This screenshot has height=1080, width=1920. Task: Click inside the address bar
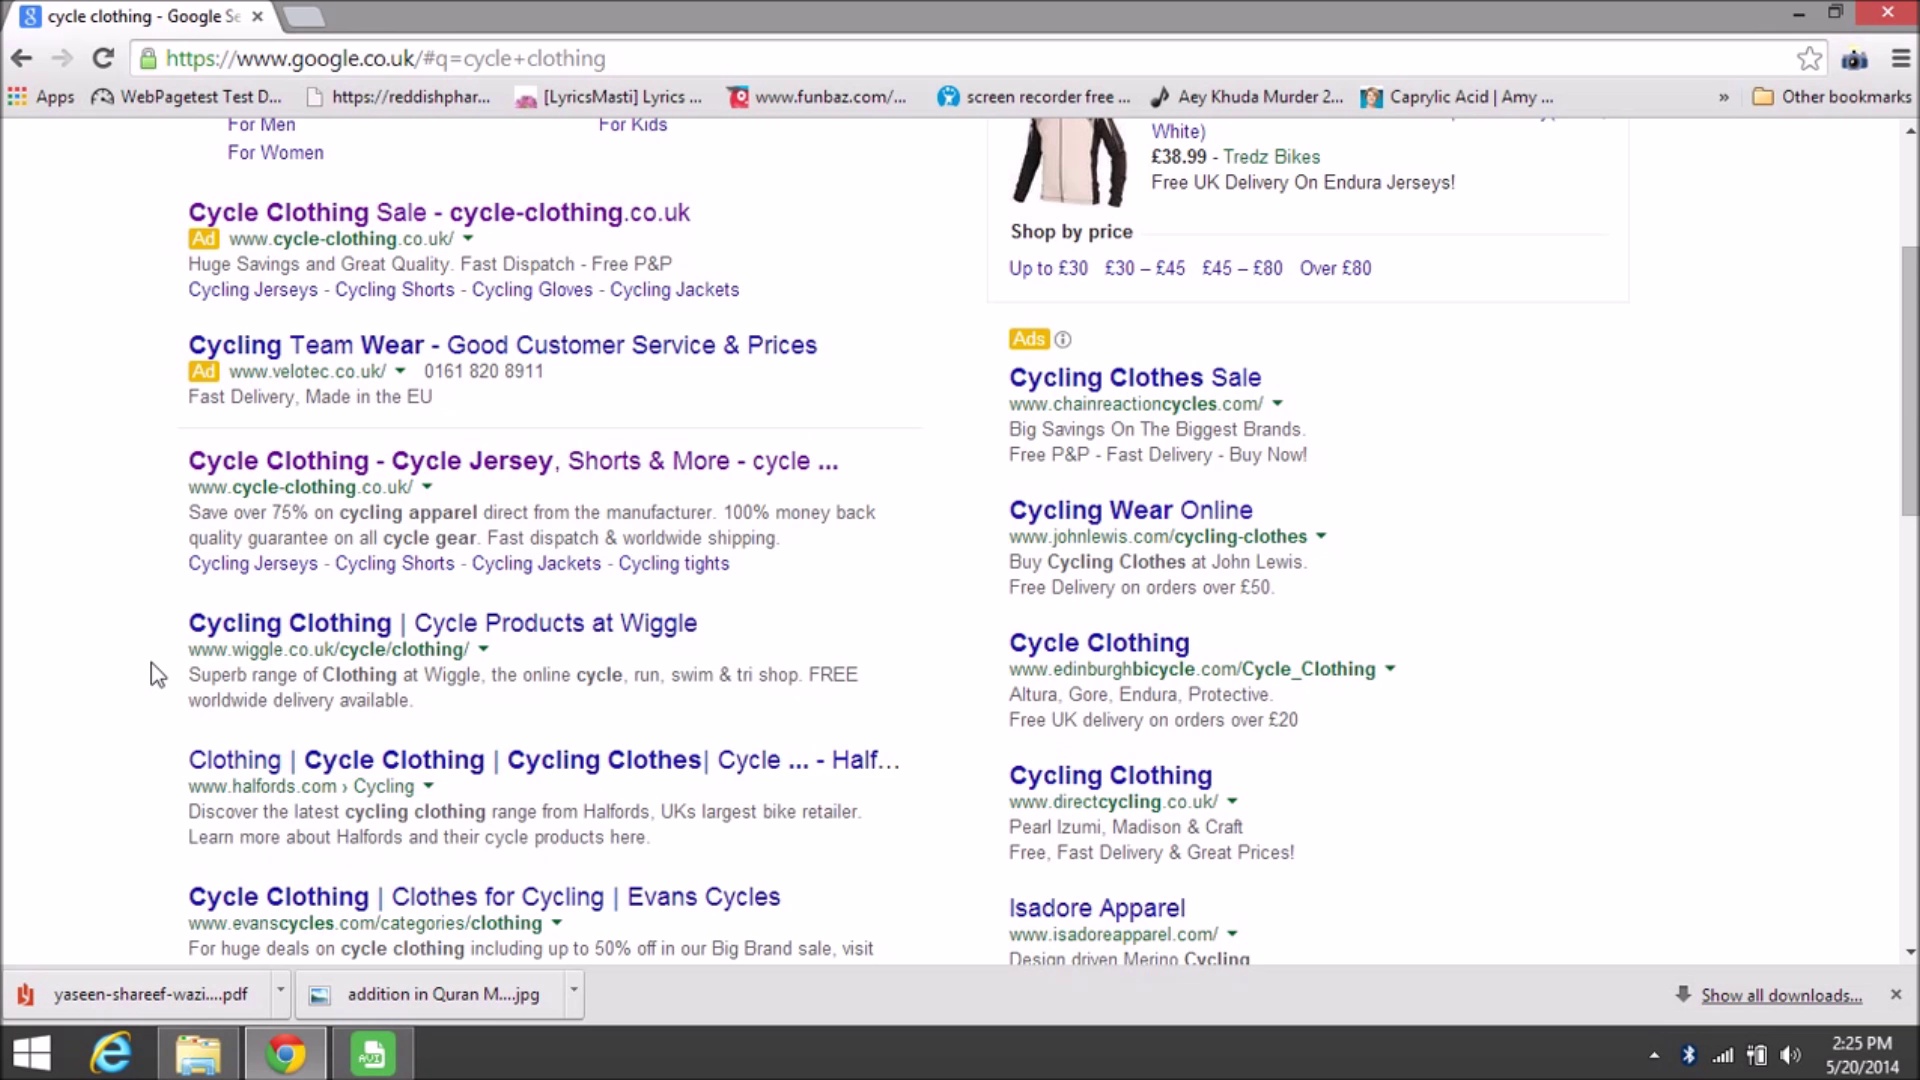click(700, 58)
